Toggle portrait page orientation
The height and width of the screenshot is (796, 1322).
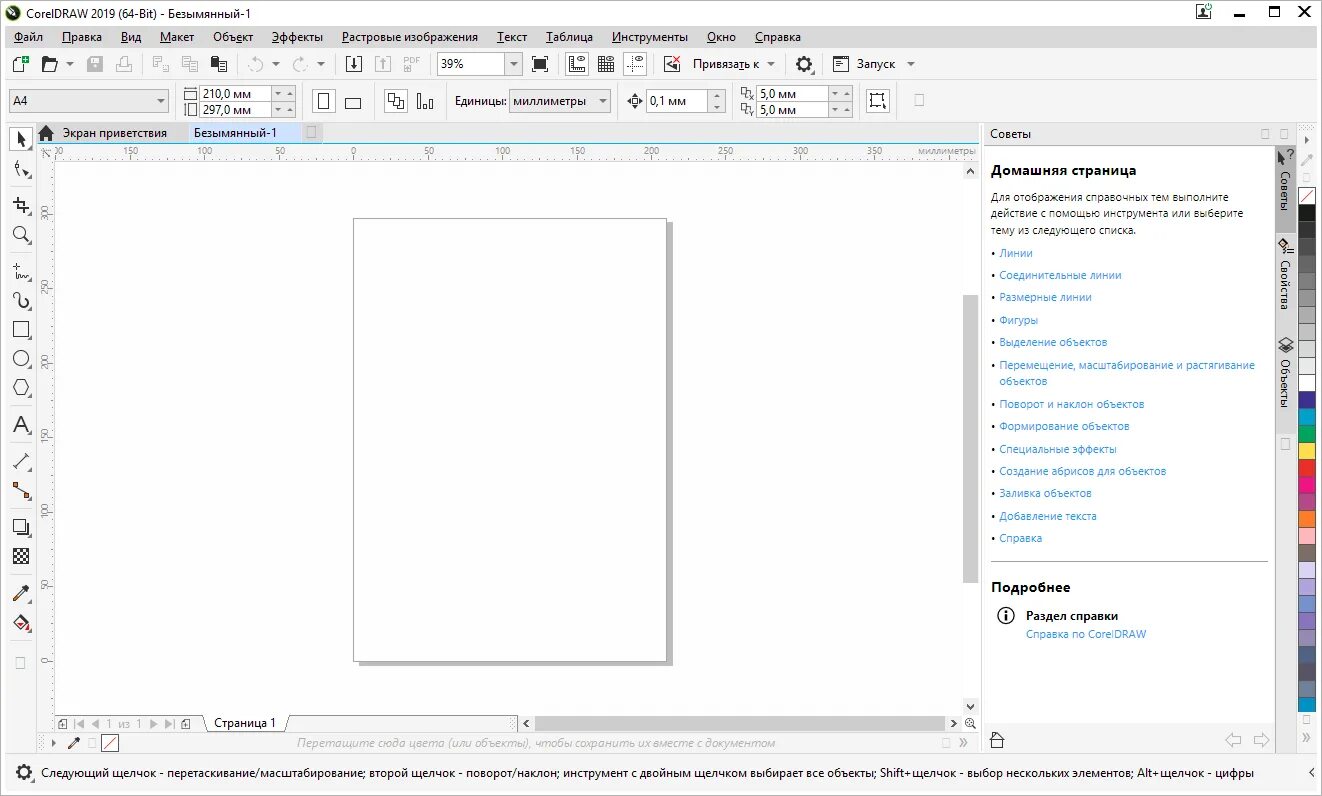click(325, 100)
